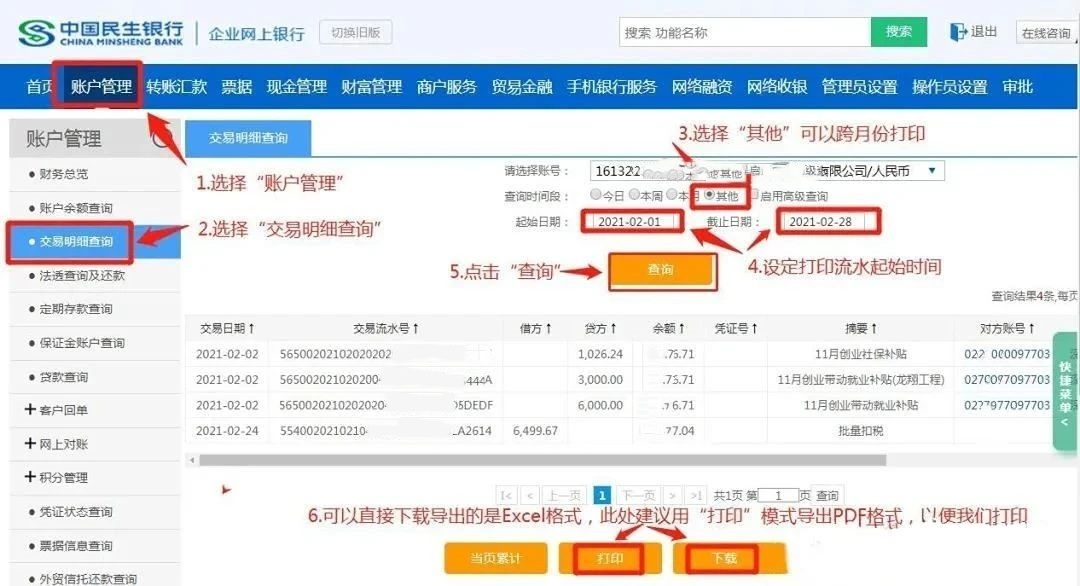1080x586 pixels.
Task: Click the page number input box
Action: point(778,495)
